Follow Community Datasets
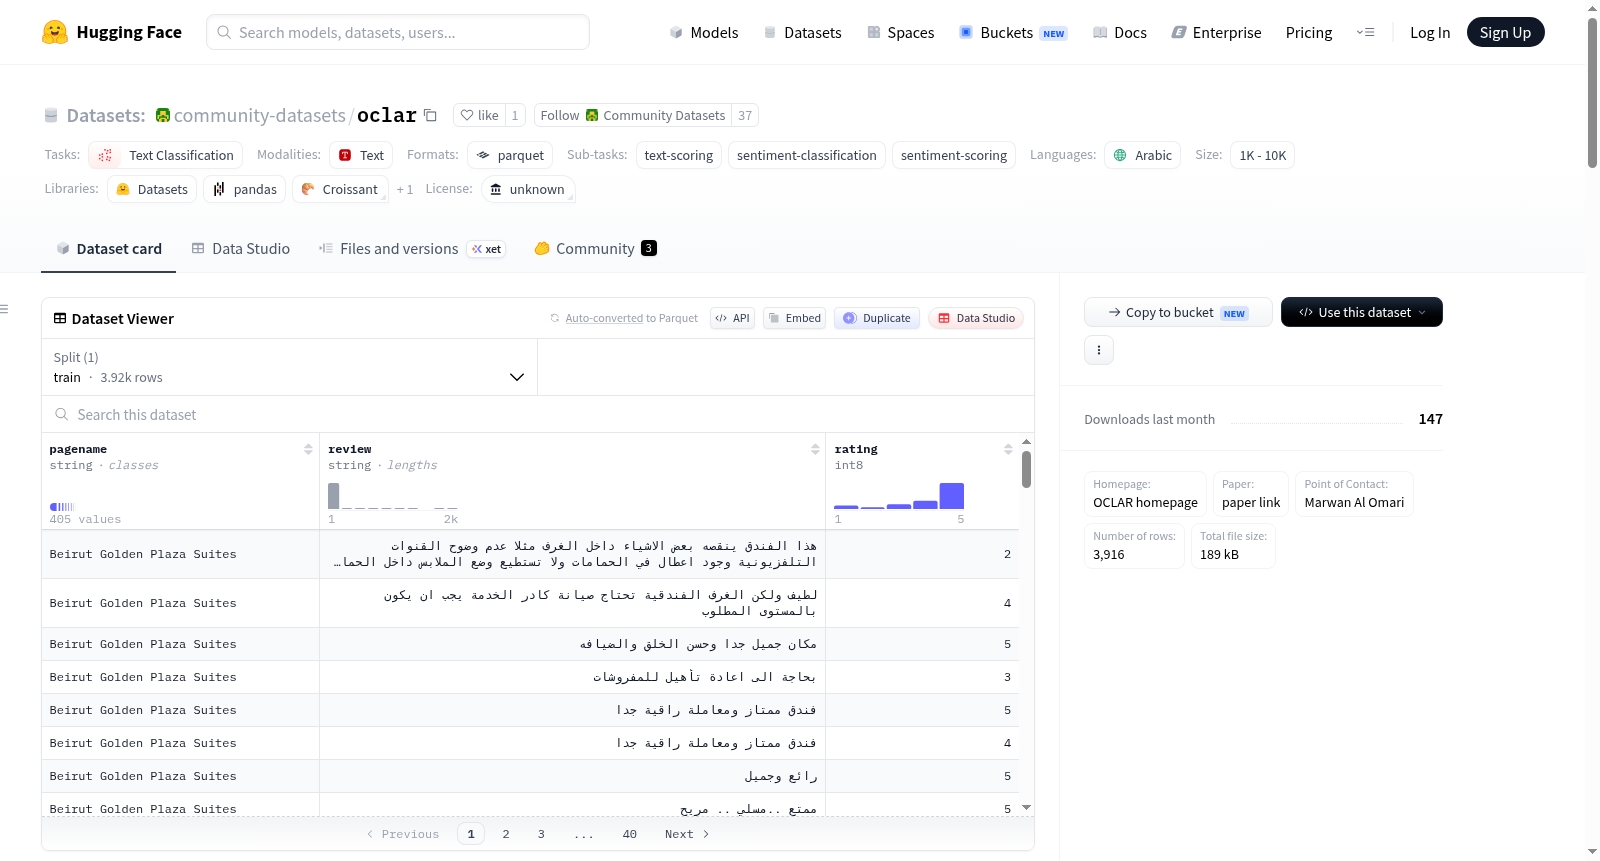Image resolution: width=1600 pixels, height=861 pixels. click(633, 115)
